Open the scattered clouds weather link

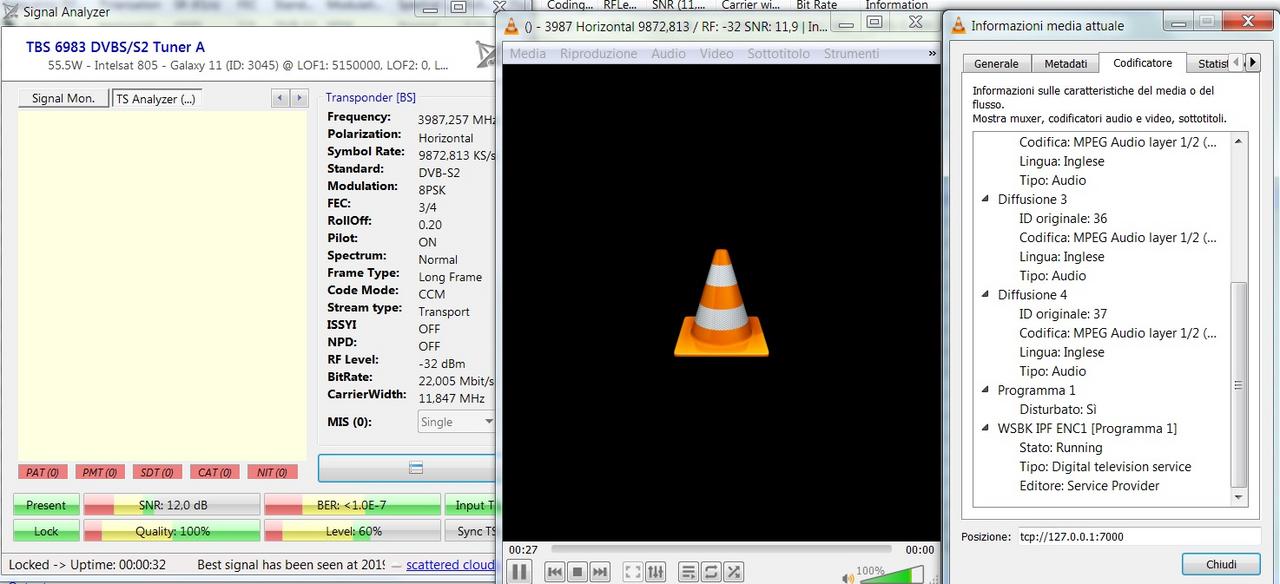[451, 565]
